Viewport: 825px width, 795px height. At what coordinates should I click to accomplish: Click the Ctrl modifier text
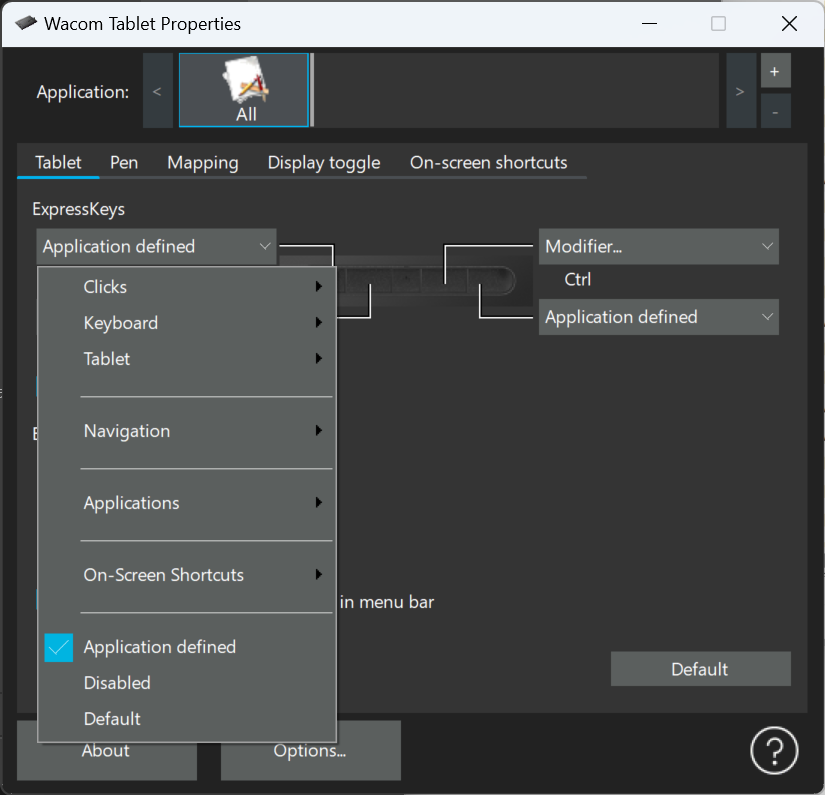pyautogui.click(x=577, y=279)
